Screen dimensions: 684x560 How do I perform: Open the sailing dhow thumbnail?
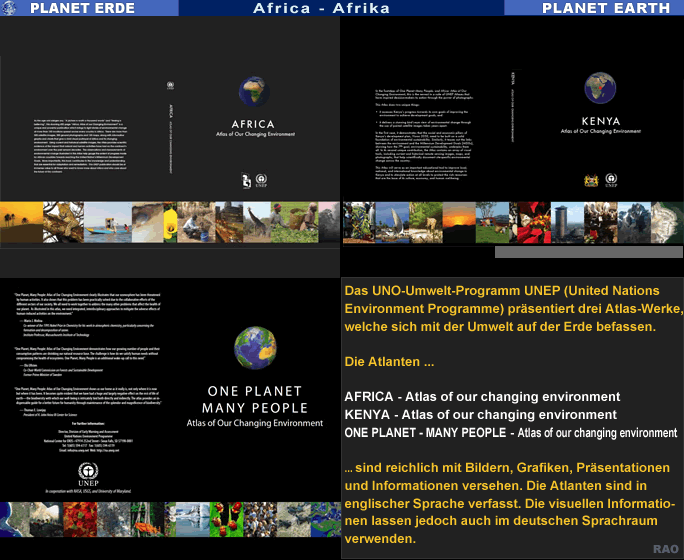[x=392, y=222]
